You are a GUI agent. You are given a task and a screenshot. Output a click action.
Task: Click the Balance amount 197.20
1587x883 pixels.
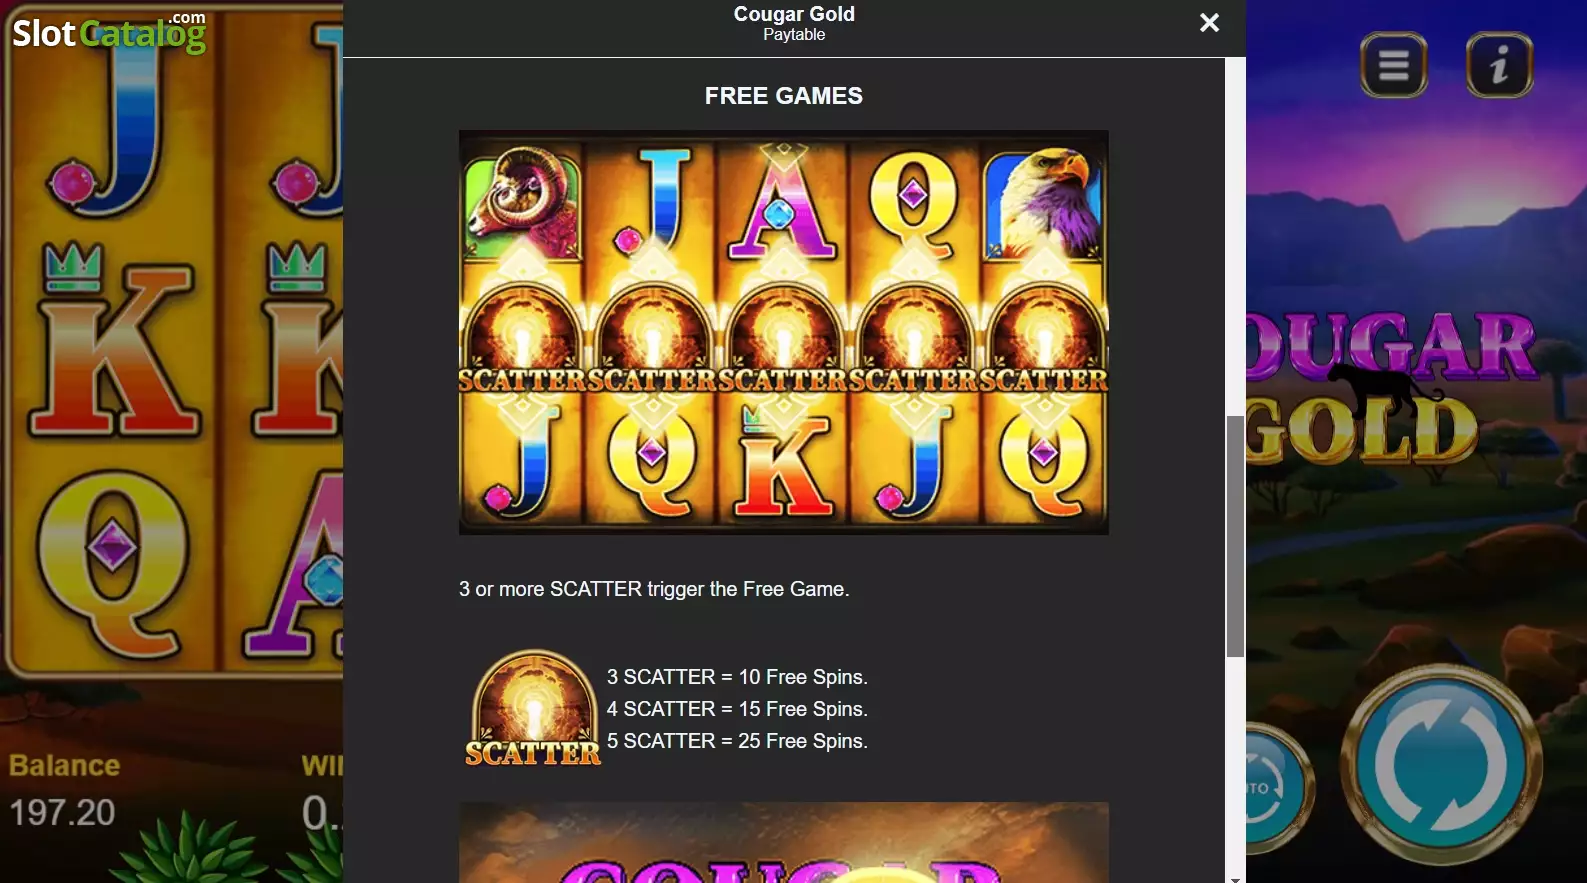63,812
